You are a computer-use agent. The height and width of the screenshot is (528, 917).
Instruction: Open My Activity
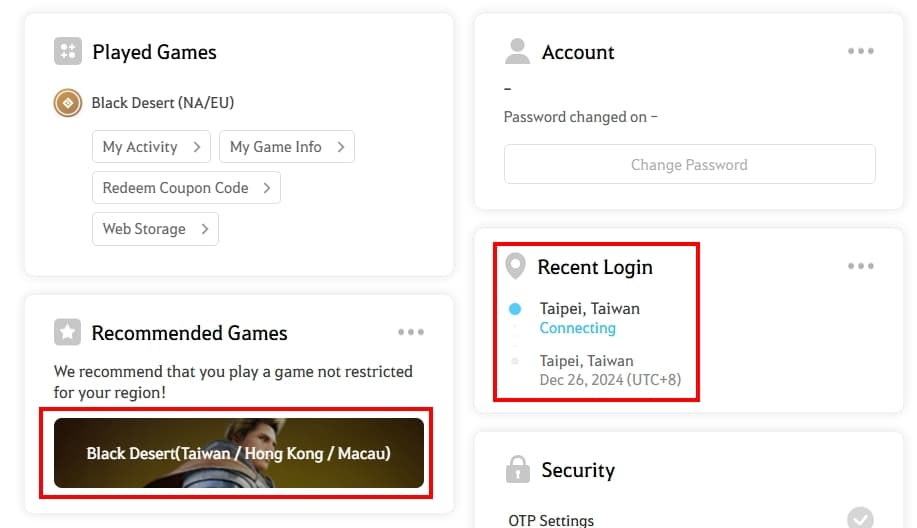pyautogui.click(x=151, y=147)
